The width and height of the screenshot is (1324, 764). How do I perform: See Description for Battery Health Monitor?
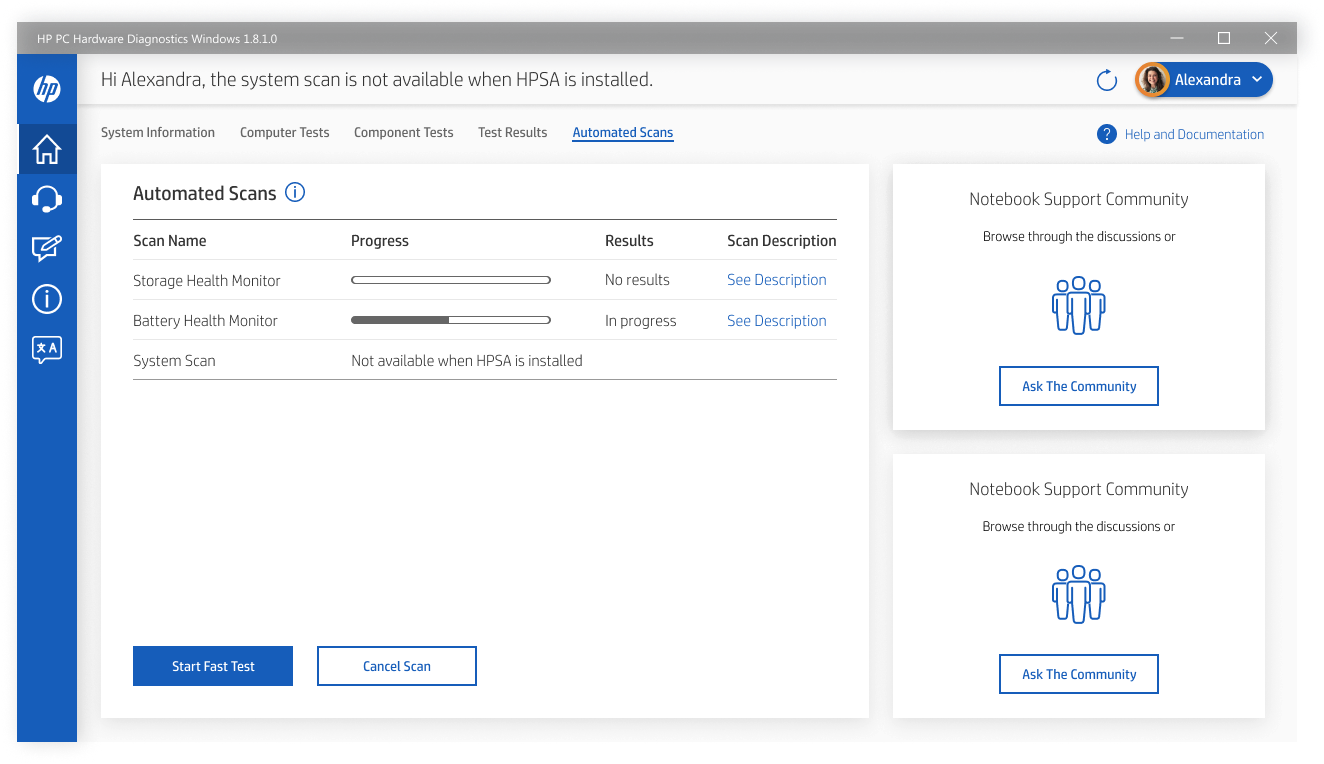click(777, 321)
